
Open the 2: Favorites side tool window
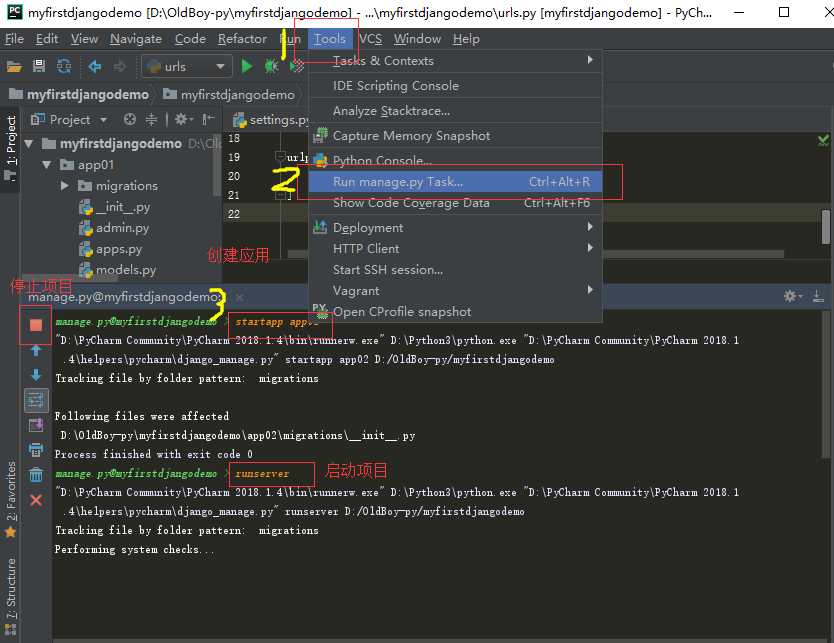[x=11, y=499]
